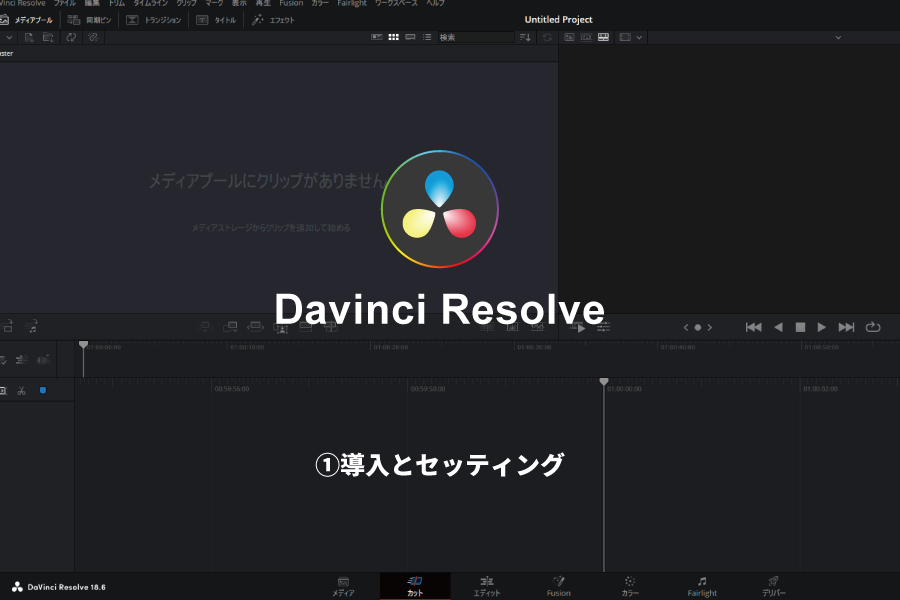This screenshot has width=900, height=600.
Task: Switch to the Fusion page tab
Action: point(558,587)
